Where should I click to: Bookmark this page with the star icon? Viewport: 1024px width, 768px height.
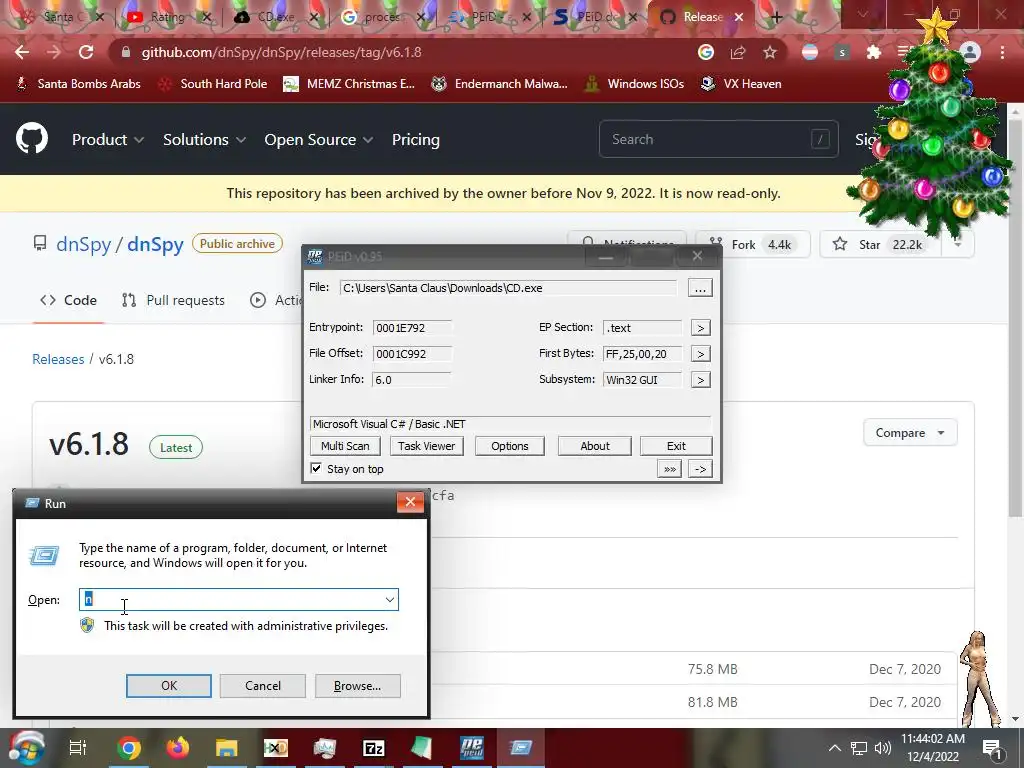pyautogui.click(x=770, y=52)
